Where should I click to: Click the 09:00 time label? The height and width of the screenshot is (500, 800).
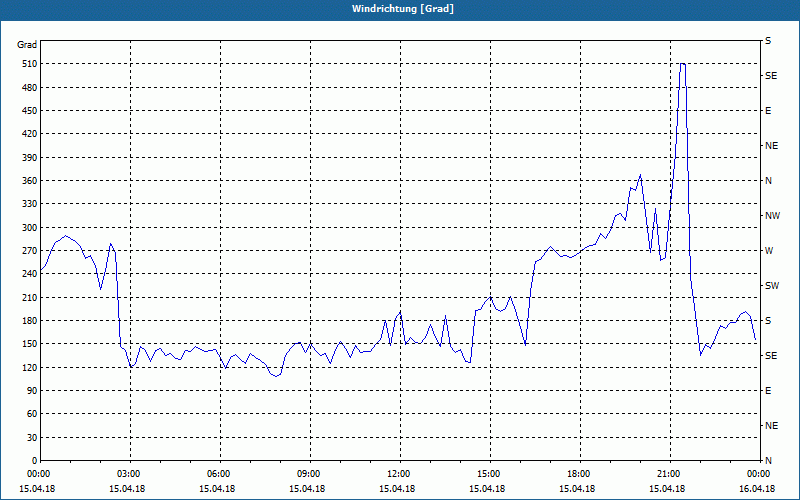click(x=310, y=474)
